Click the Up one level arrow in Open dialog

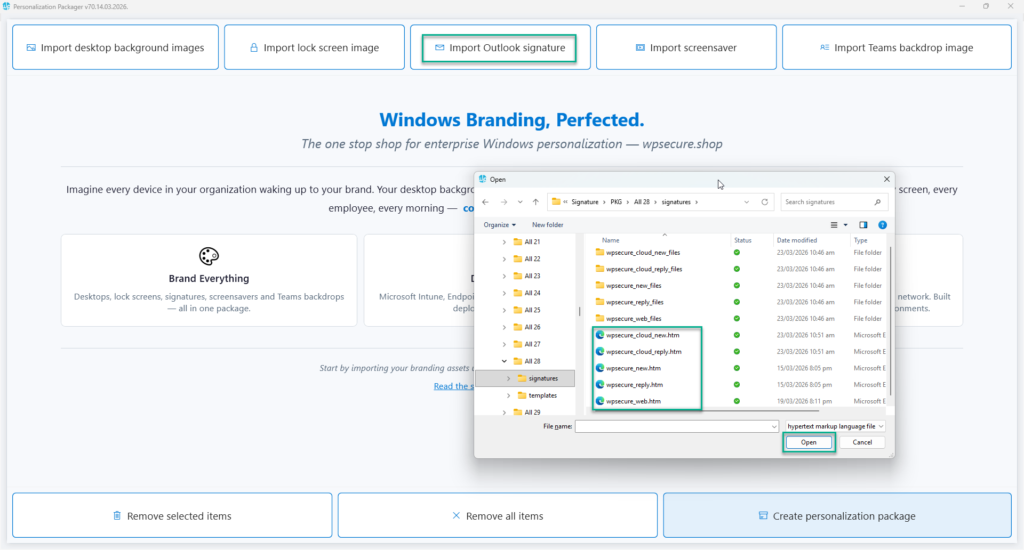[x=536, y=202]
